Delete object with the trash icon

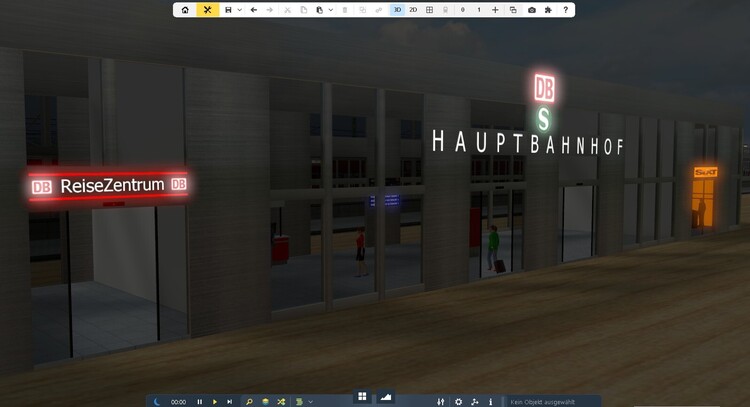345,10
